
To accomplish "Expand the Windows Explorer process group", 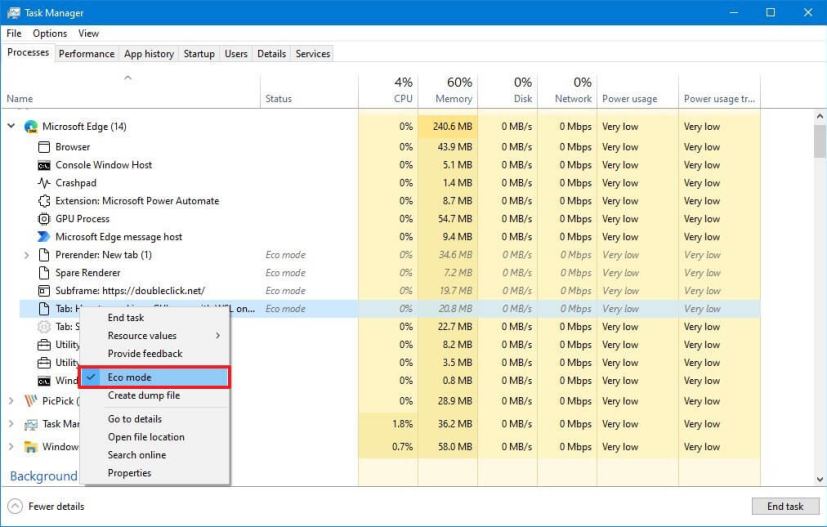I will pyautogui.click(x=11, y=447).
